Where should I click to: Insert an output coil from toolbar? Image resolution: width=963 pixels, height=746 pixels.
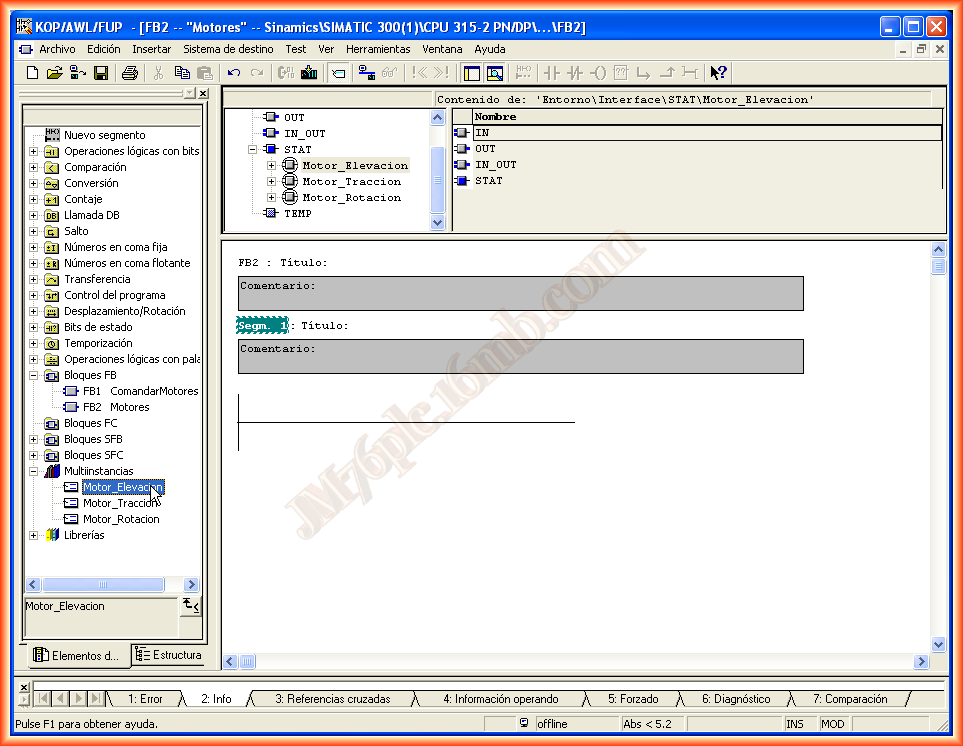point(597,73)
